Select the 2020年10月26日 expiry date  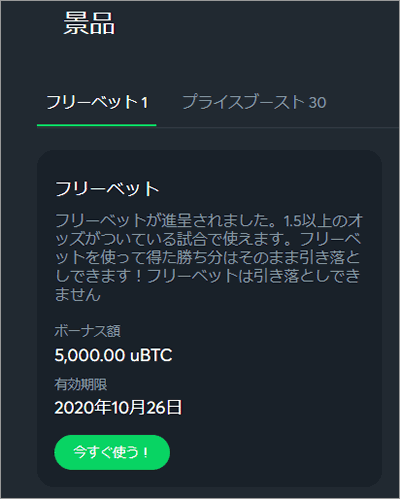(x=118, y=407)
